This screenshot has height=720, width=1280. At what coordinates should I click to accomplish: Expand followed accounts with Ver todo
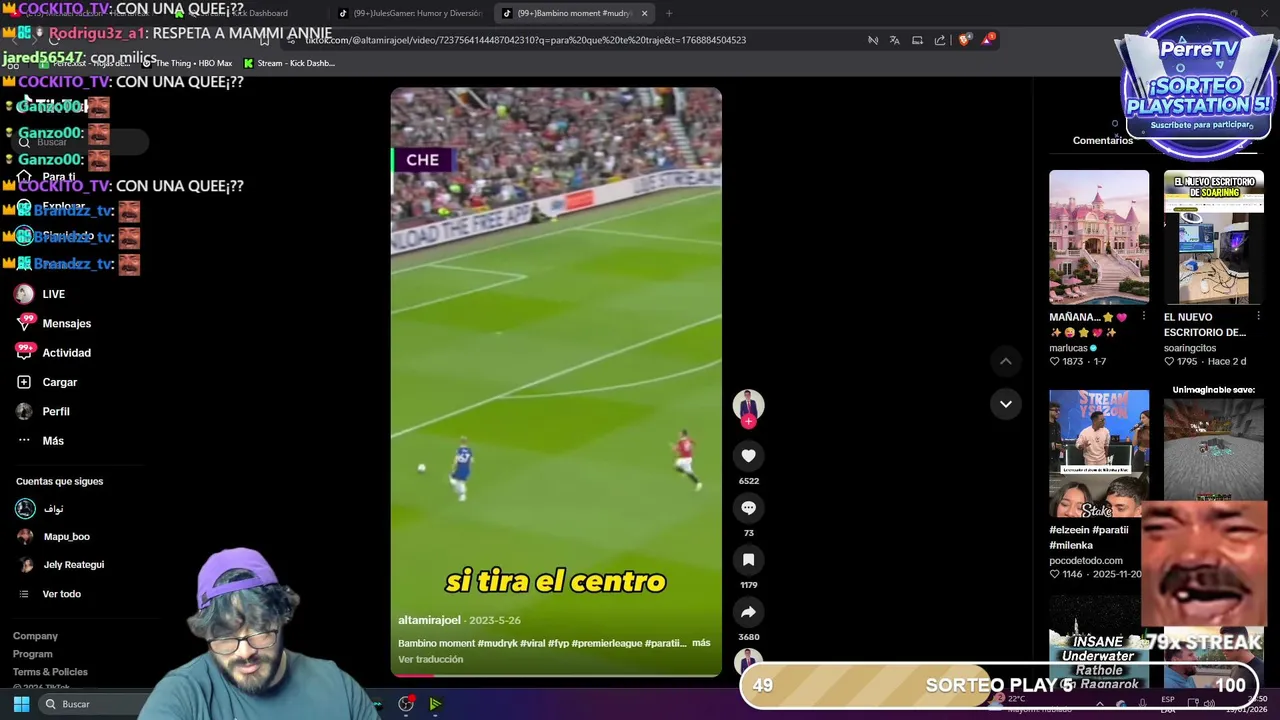pos(61,594)
